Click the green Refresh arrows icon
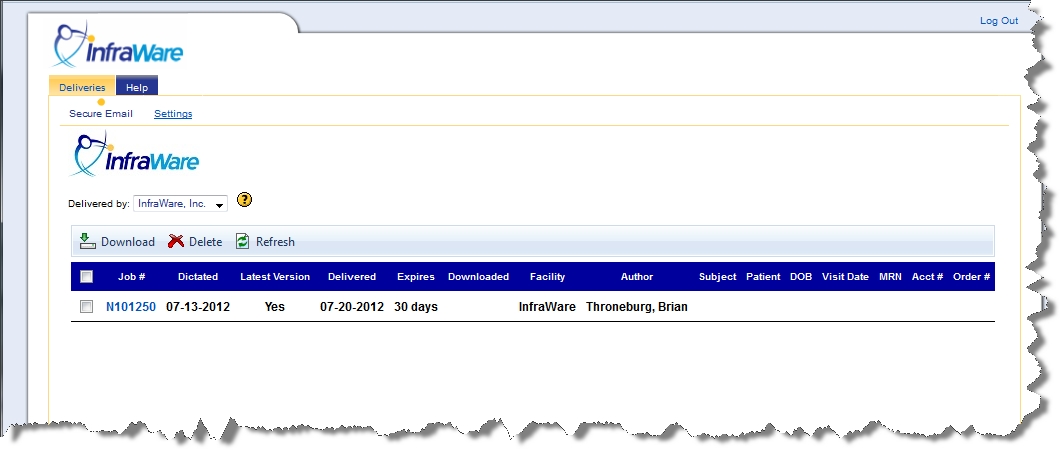Screen dimensions: 1060x450 click(243, 241)
